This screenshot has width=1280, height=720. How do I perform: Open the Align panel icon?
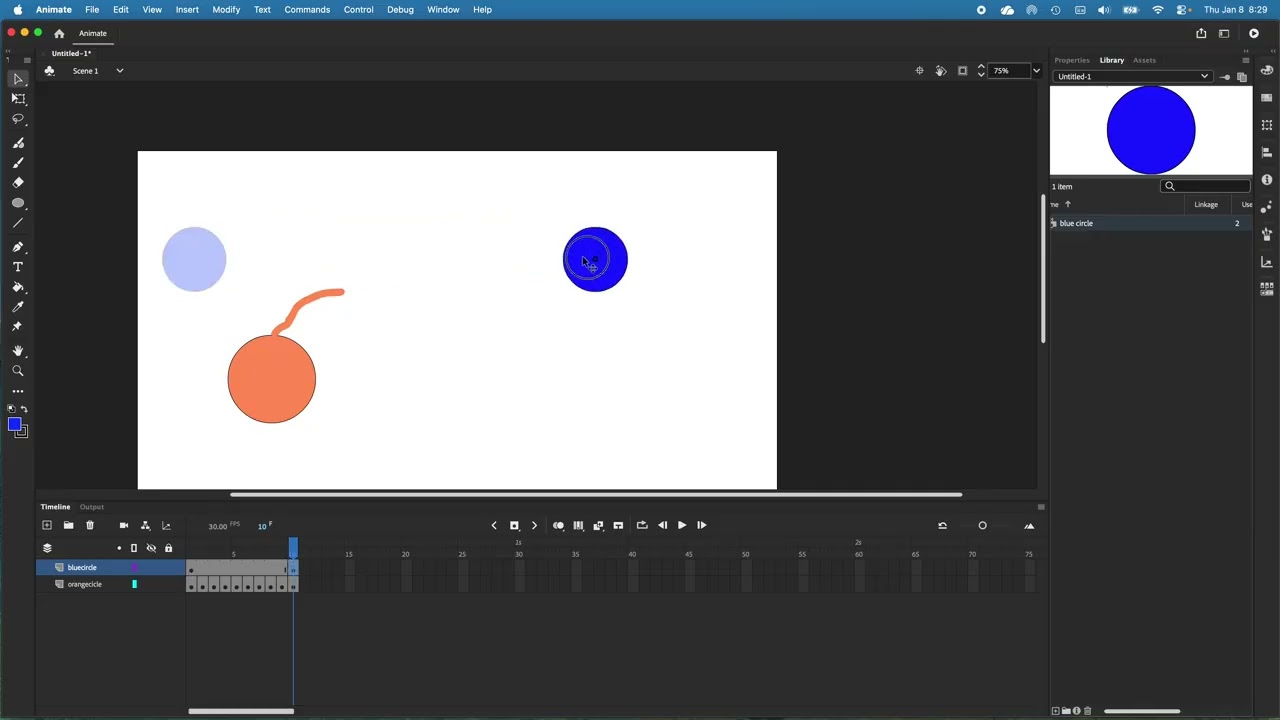click(x=1267, y=152)
